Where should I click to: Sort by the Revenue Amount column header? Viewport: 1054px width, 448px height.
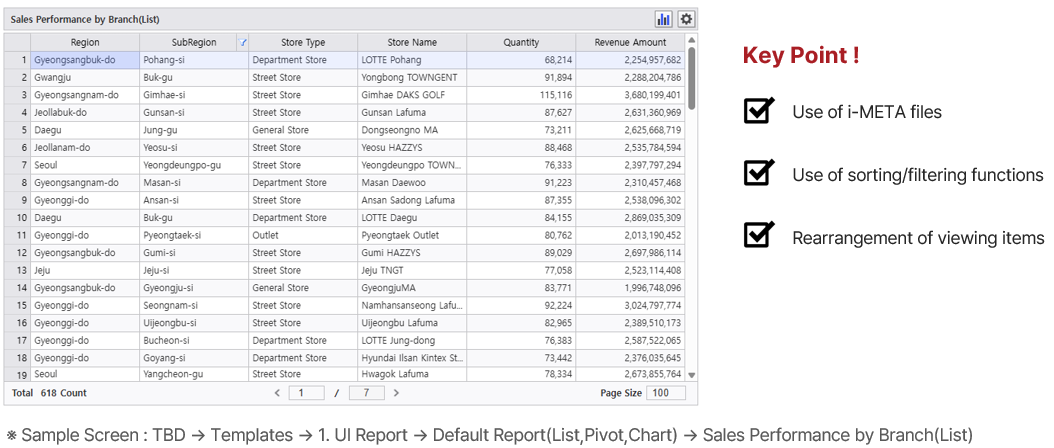pyautogui.click(x=630, y=43)
